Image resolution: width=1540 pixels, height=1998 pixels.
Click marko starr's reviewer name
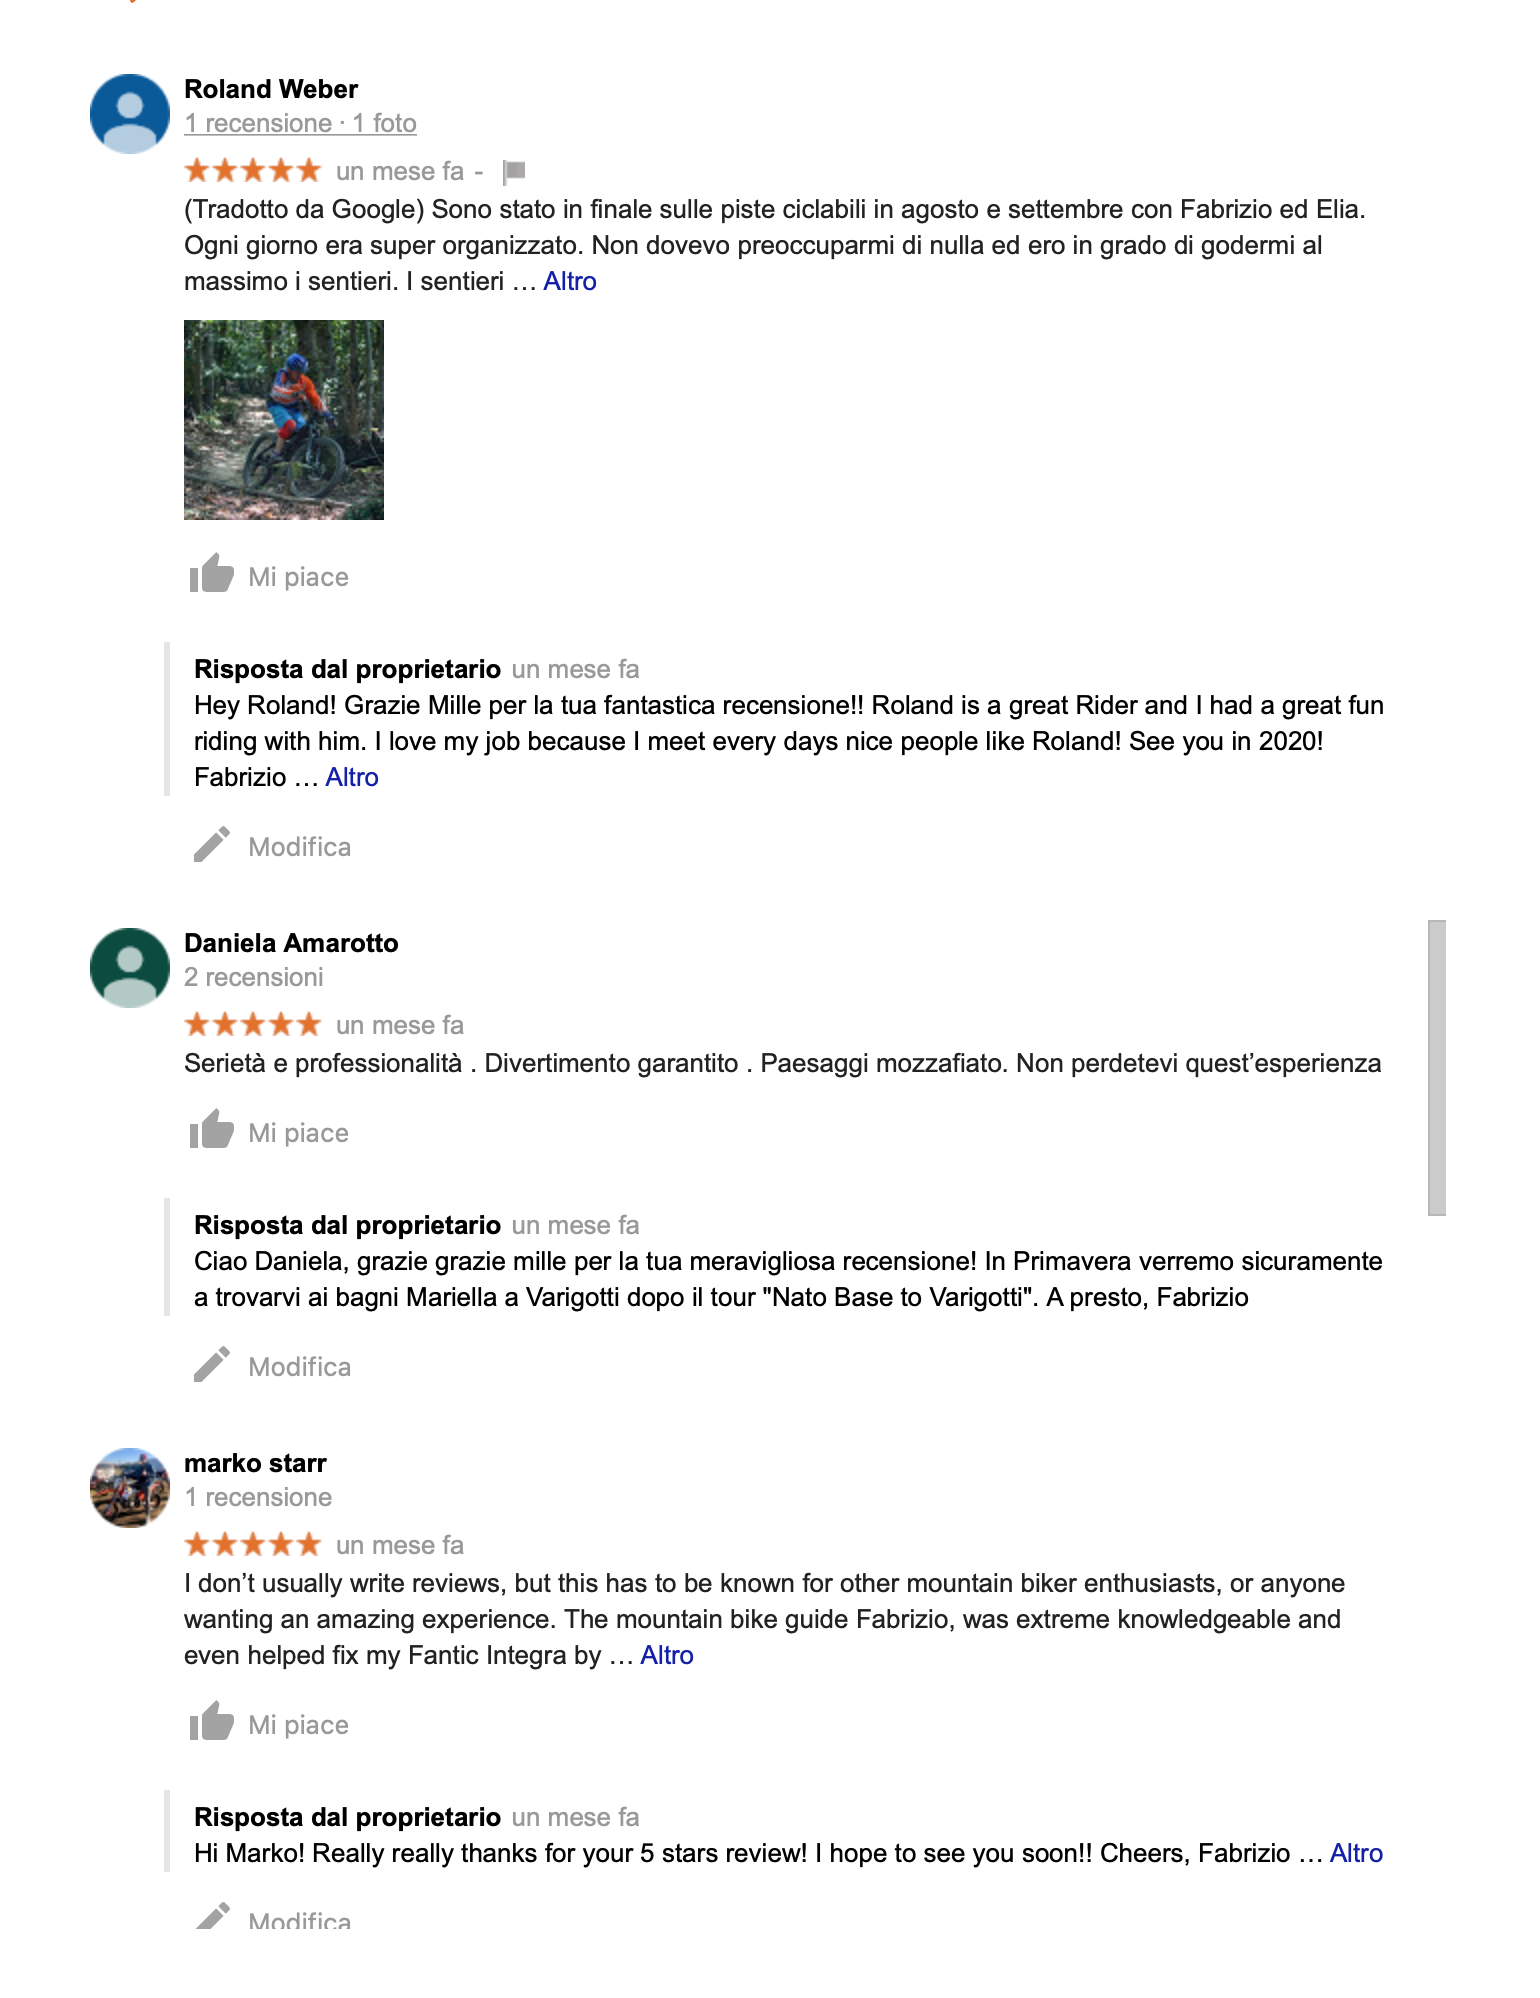[255, 1463]
